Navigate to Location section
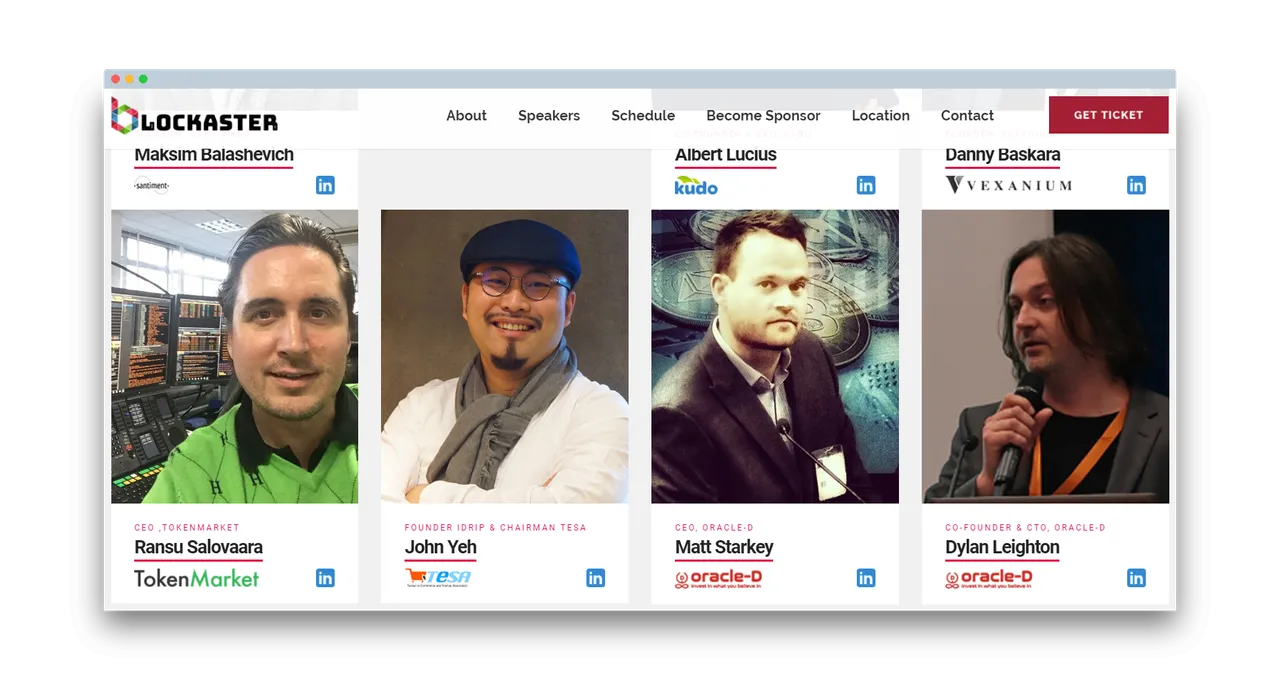 coord(881,116)
